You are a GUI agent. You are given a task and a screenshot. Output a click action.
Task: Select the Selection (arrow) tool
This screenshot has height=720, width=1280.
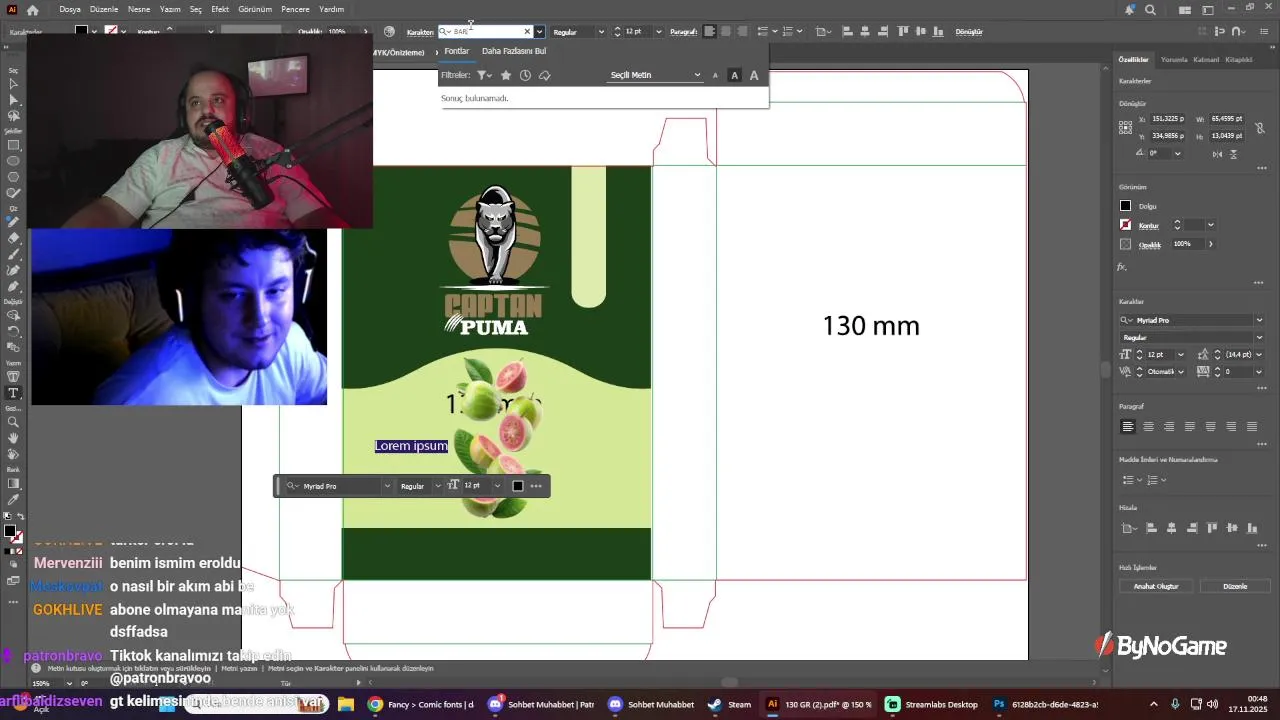14,84
